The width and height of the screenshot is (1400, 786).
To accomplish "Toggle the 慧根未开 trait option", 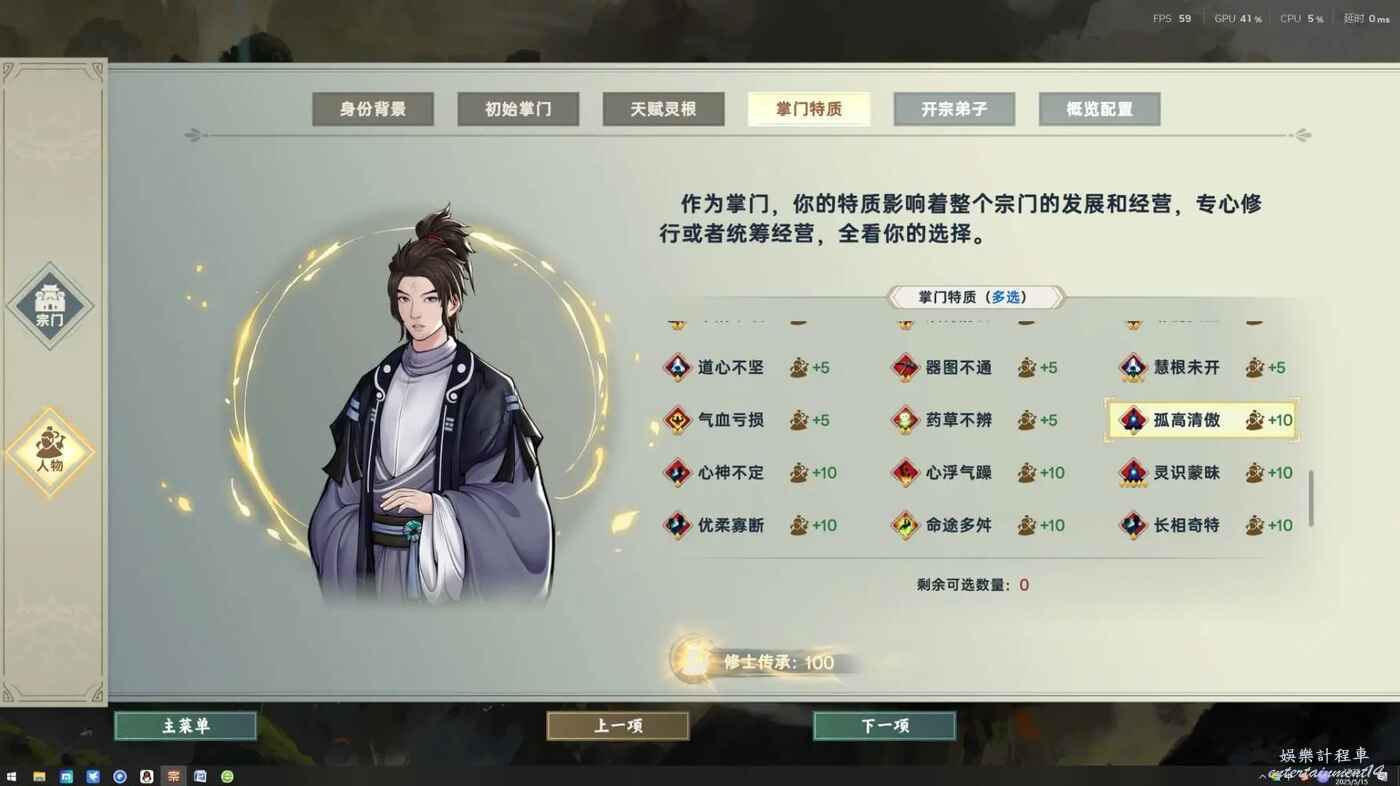I will (x=1206, y=367).
